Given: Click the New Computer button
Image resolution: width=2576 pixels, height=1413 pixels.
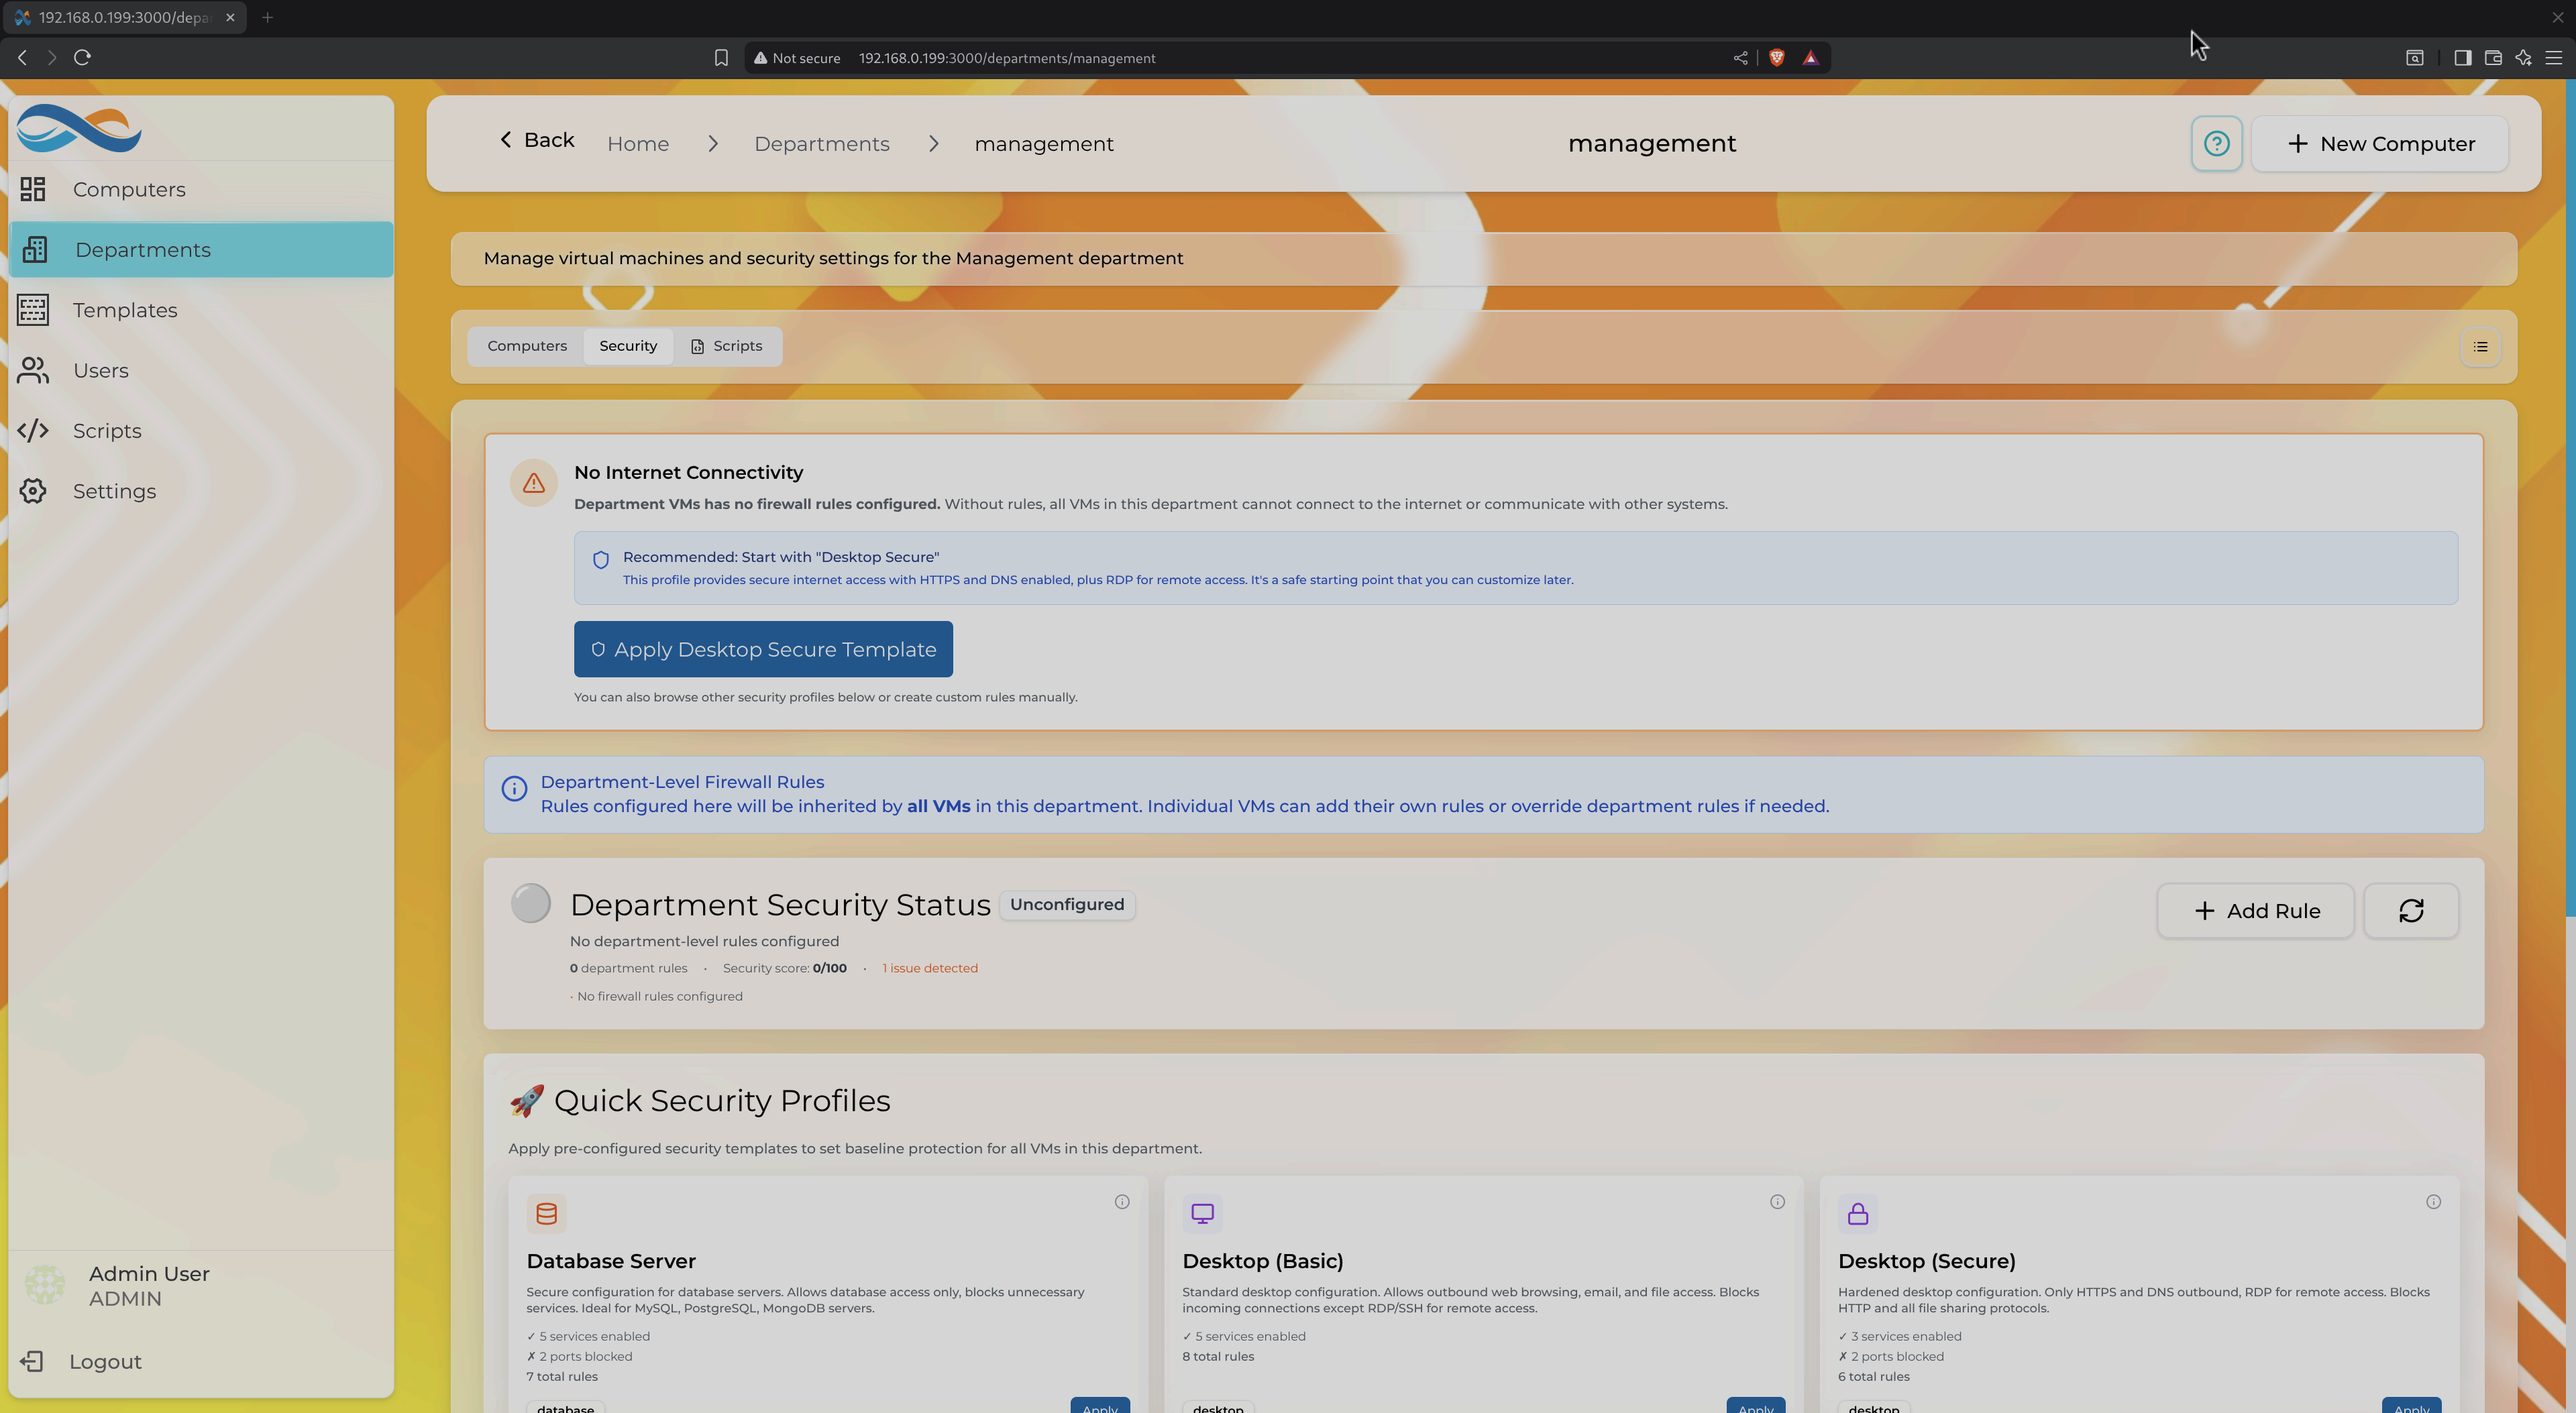Looking at the screenshot, I should pos(2379,144).
